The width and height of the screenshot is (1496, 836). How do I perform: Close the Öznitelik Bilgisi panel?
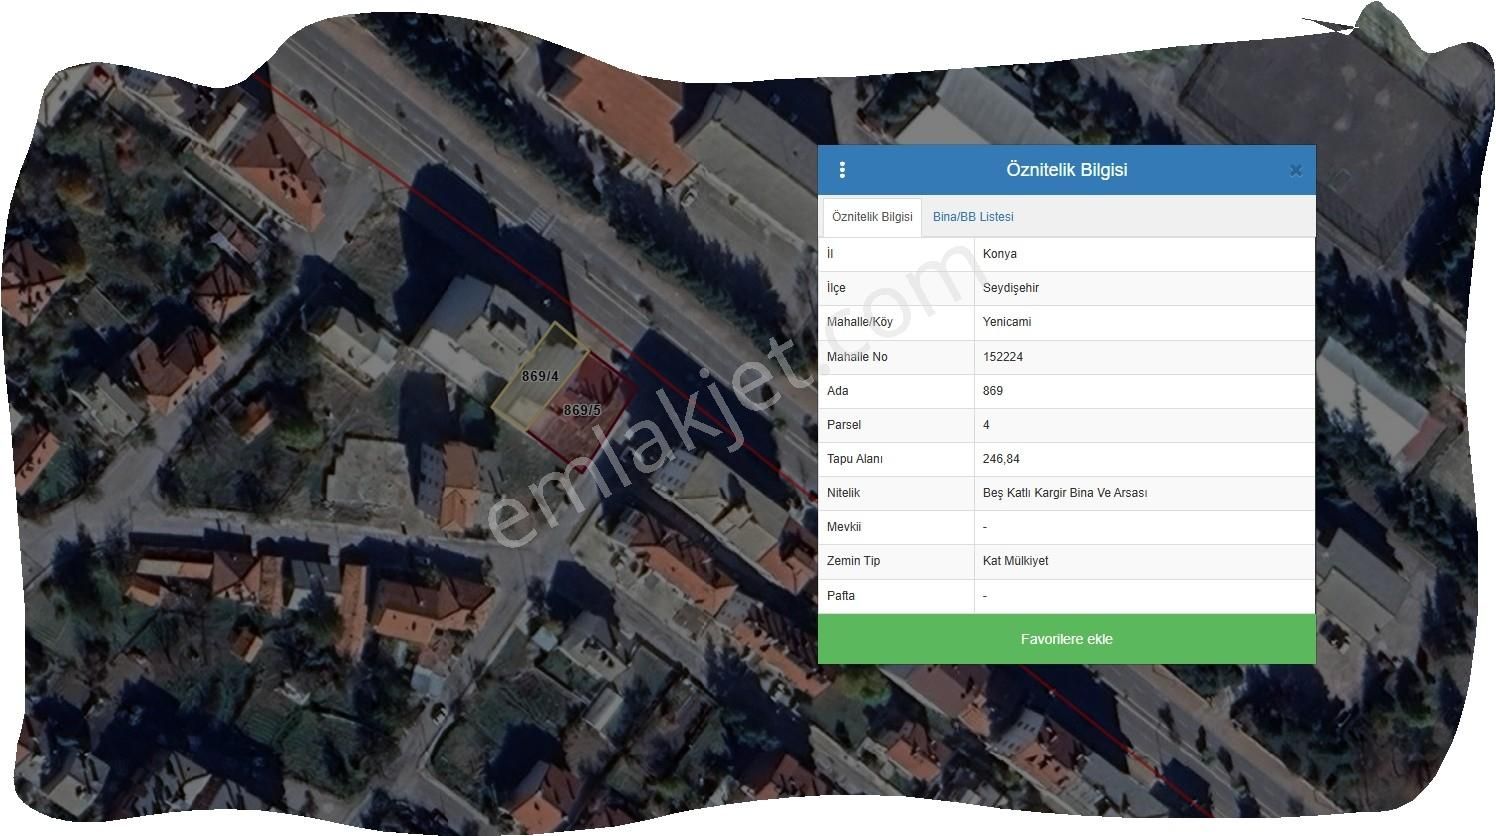[x=1295, y=170]
